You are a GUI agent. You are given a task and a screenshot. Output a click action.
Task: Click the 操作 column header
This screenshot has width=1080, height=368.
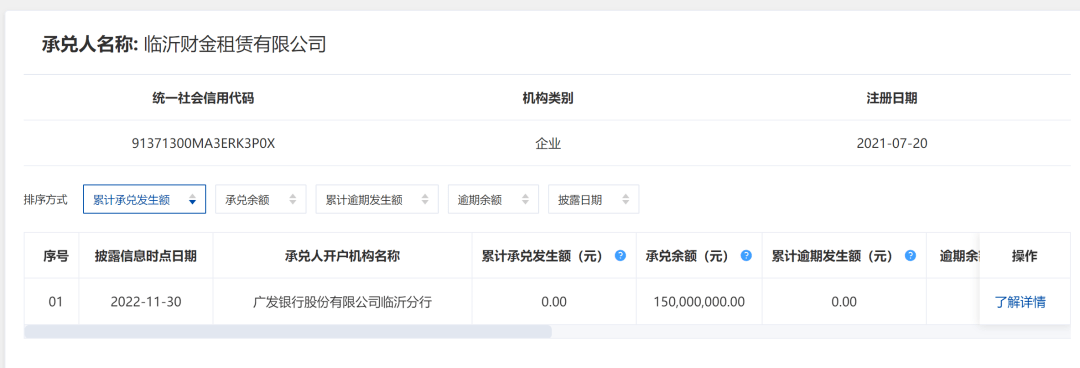click(x=1025, y=256)
